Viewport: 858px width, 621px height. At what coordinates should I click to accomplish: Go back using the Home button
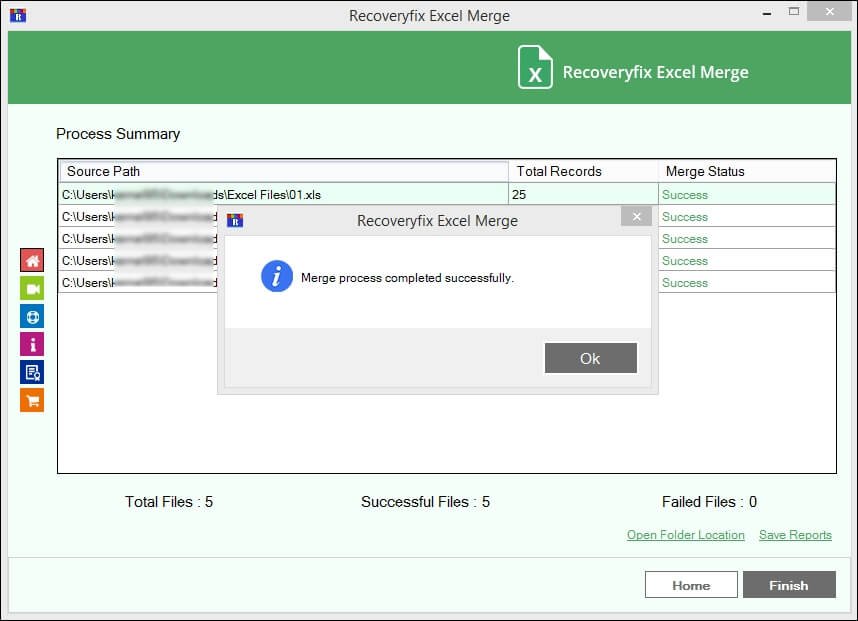pos(691,585)
